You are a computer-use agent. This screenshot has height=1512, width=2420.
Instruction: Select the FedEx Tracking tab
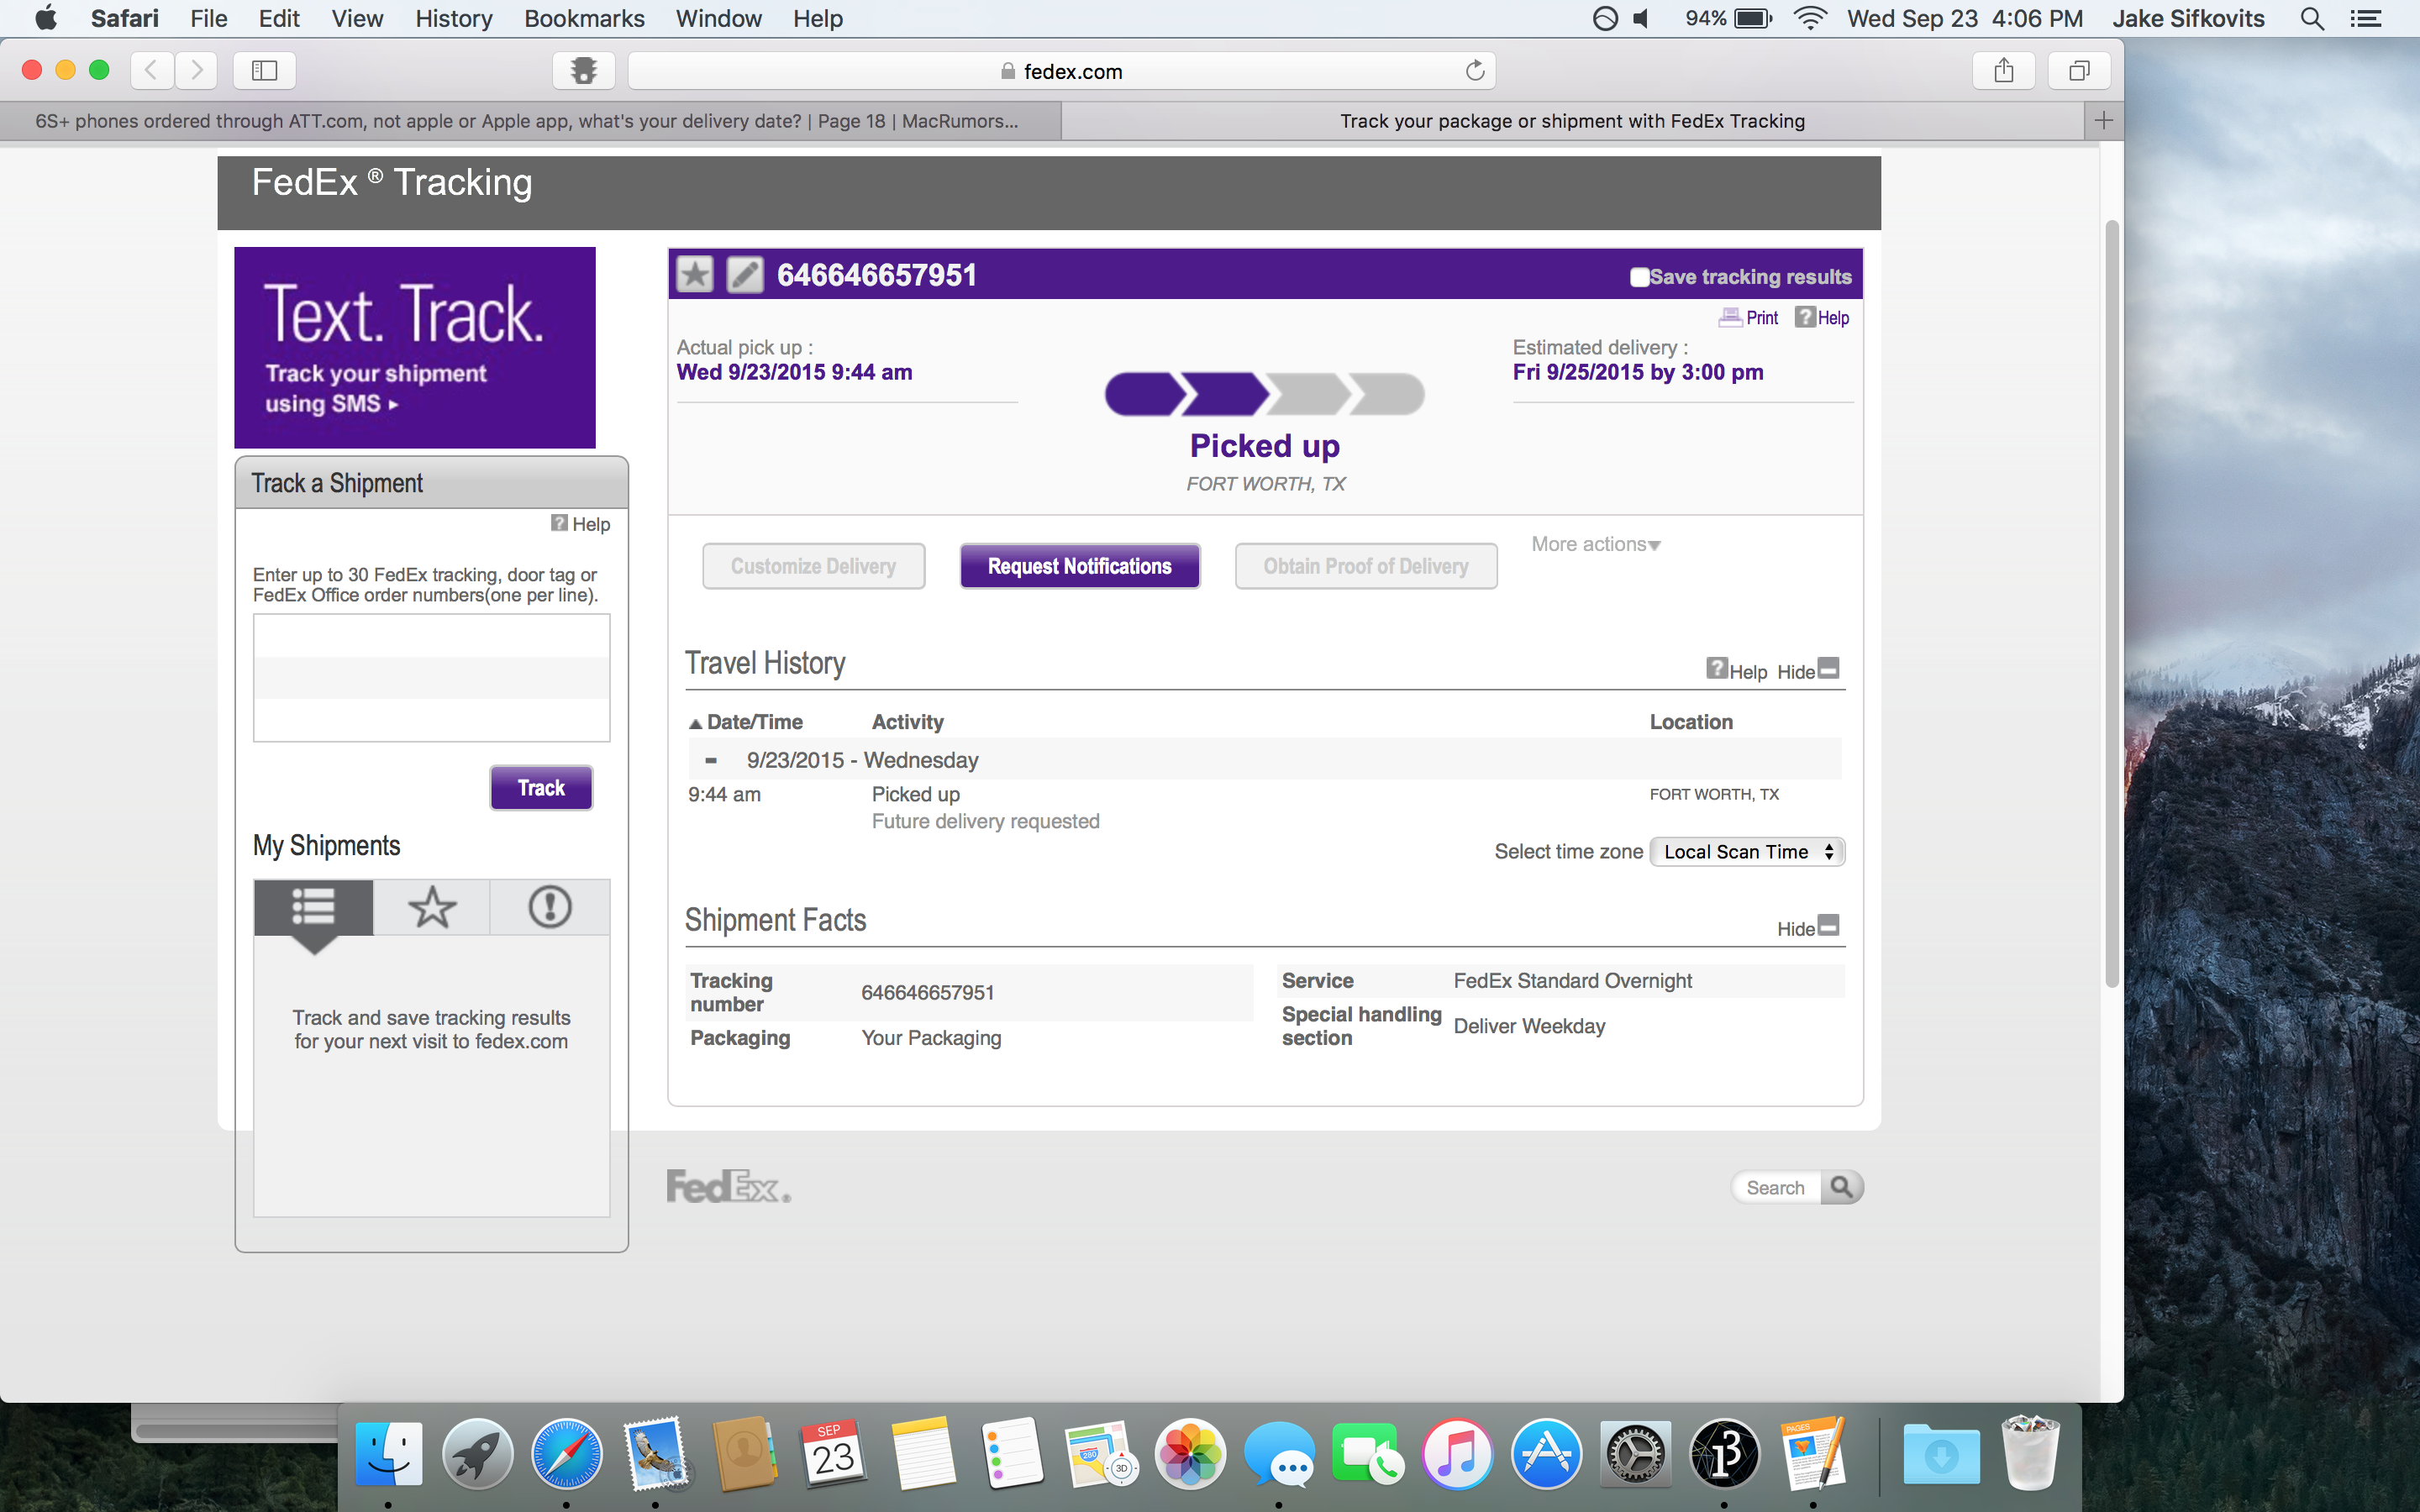point(1572,121)
